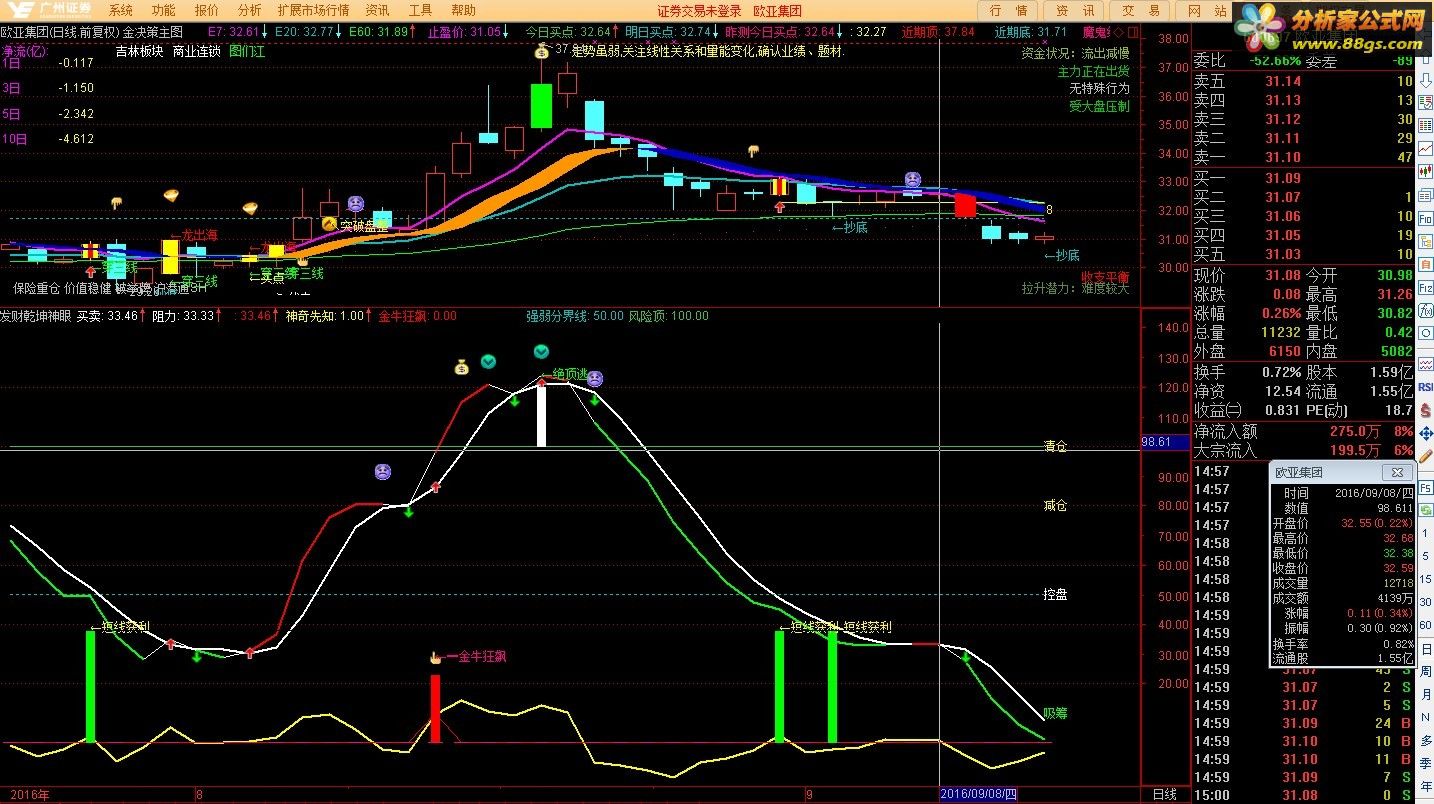
Task: Open the 图们江 concept link
Action: [247, 51]
